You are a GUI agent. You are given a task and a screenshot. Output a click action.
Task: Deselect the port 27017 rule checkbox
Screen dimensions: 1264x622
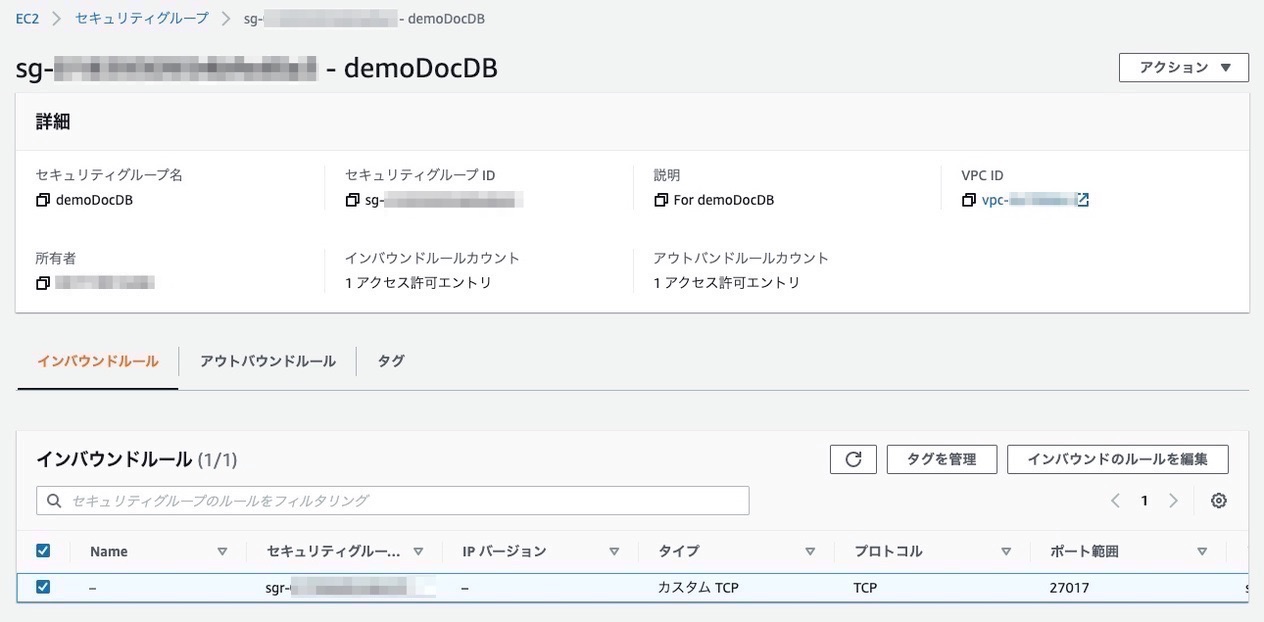(x=41, y=587)
